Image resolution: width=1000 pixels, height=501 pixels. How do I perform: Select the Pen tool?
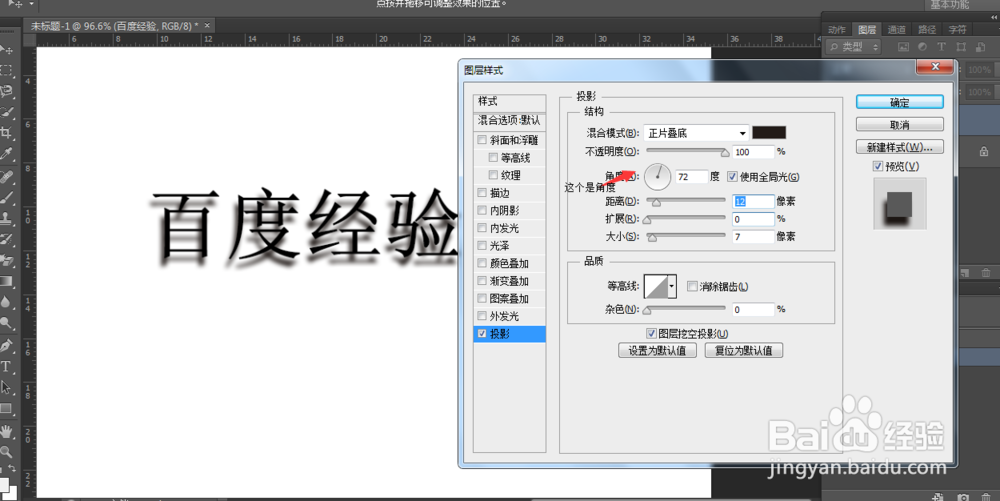(x=6, y=345)
